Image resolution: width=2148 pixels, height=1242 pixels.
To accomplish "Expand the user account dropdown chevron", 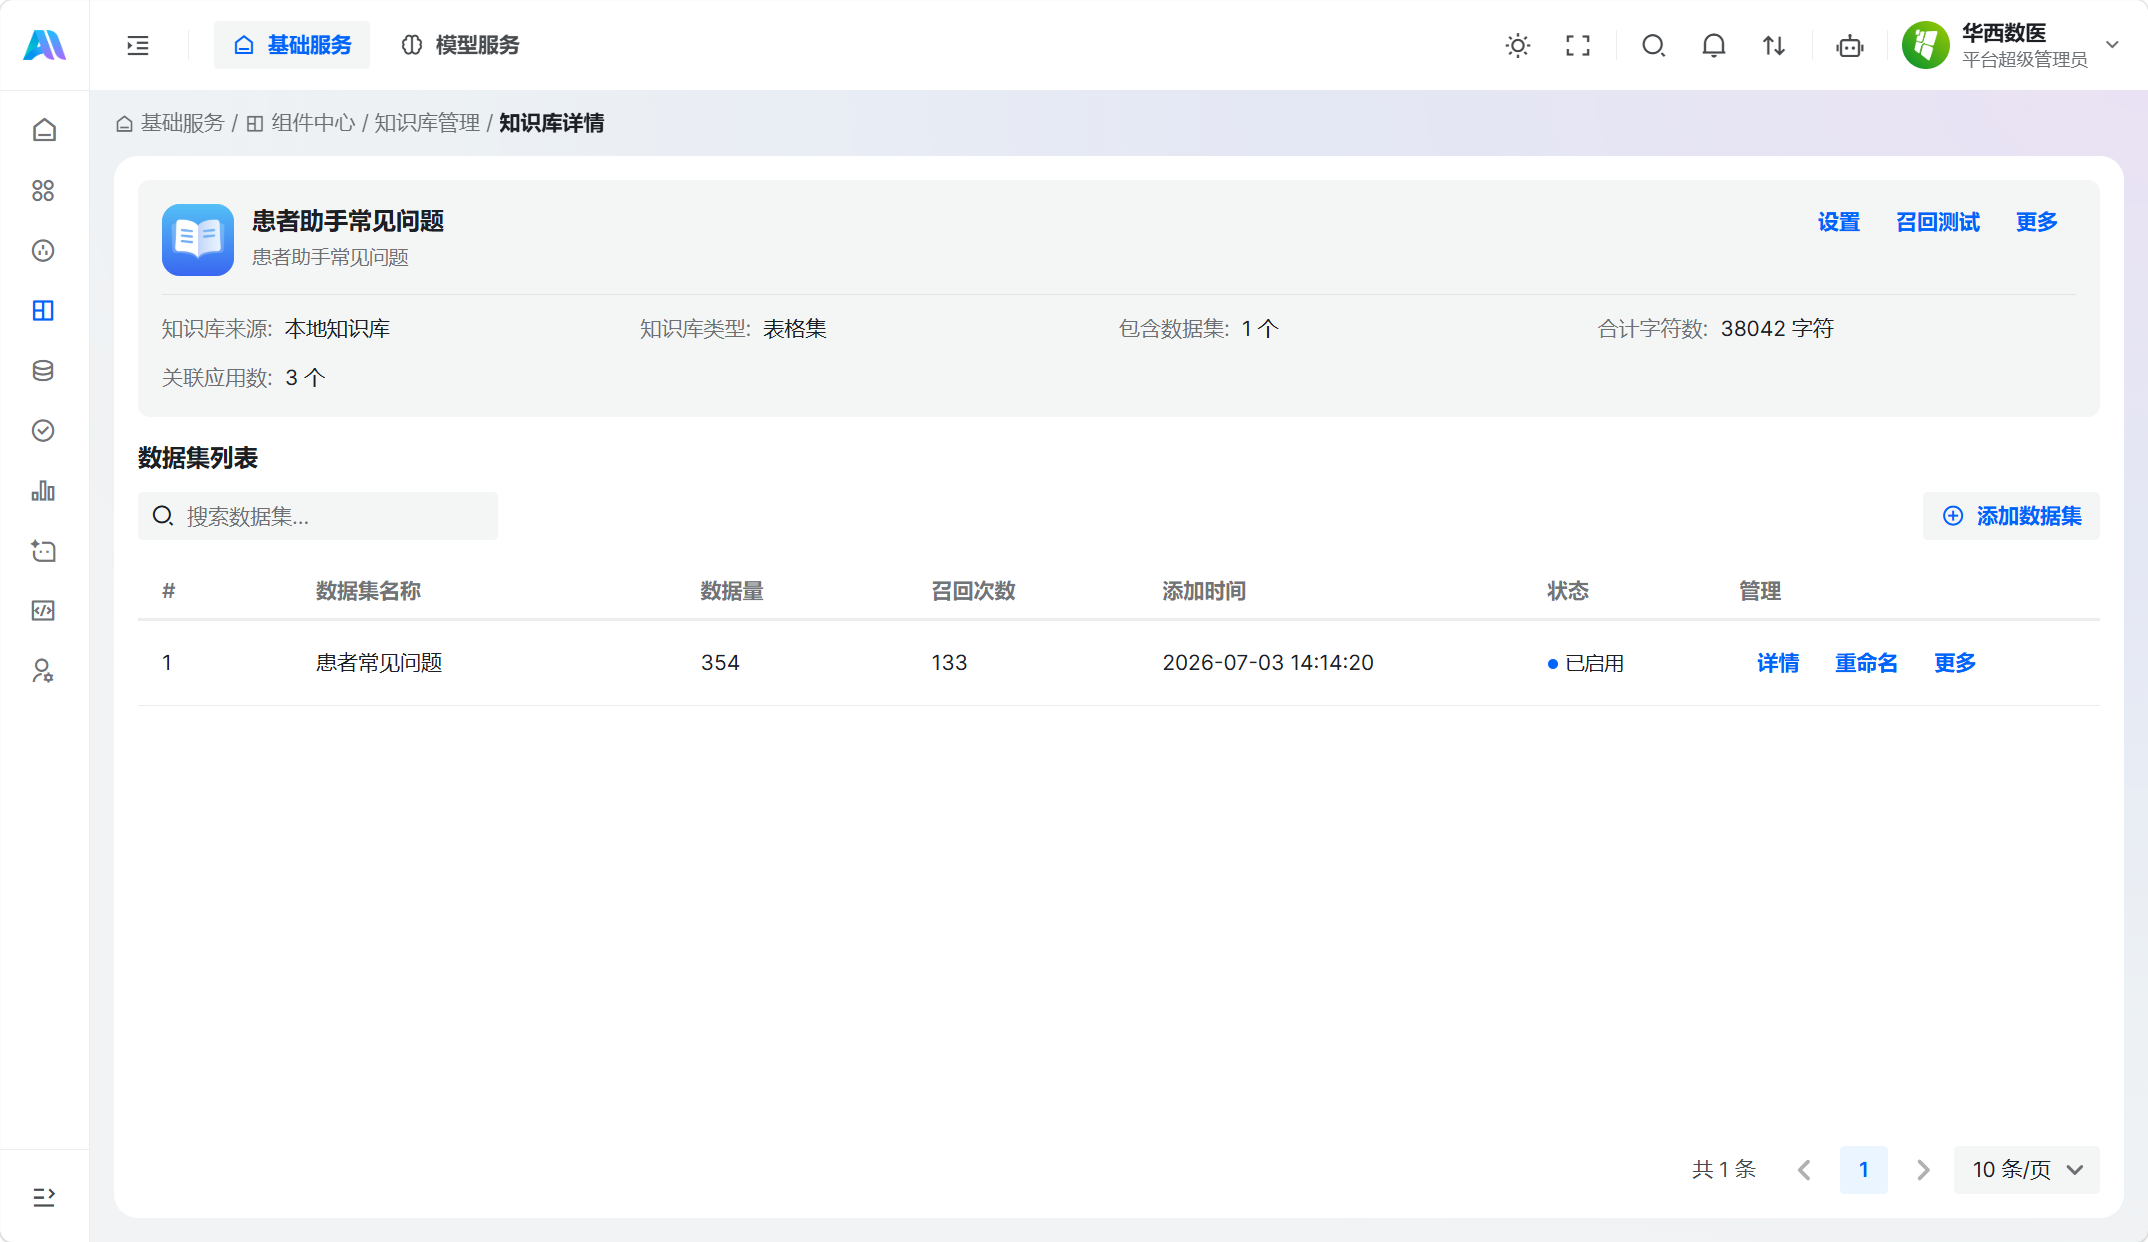I will pyautogui.click(x=2112, y=45).
